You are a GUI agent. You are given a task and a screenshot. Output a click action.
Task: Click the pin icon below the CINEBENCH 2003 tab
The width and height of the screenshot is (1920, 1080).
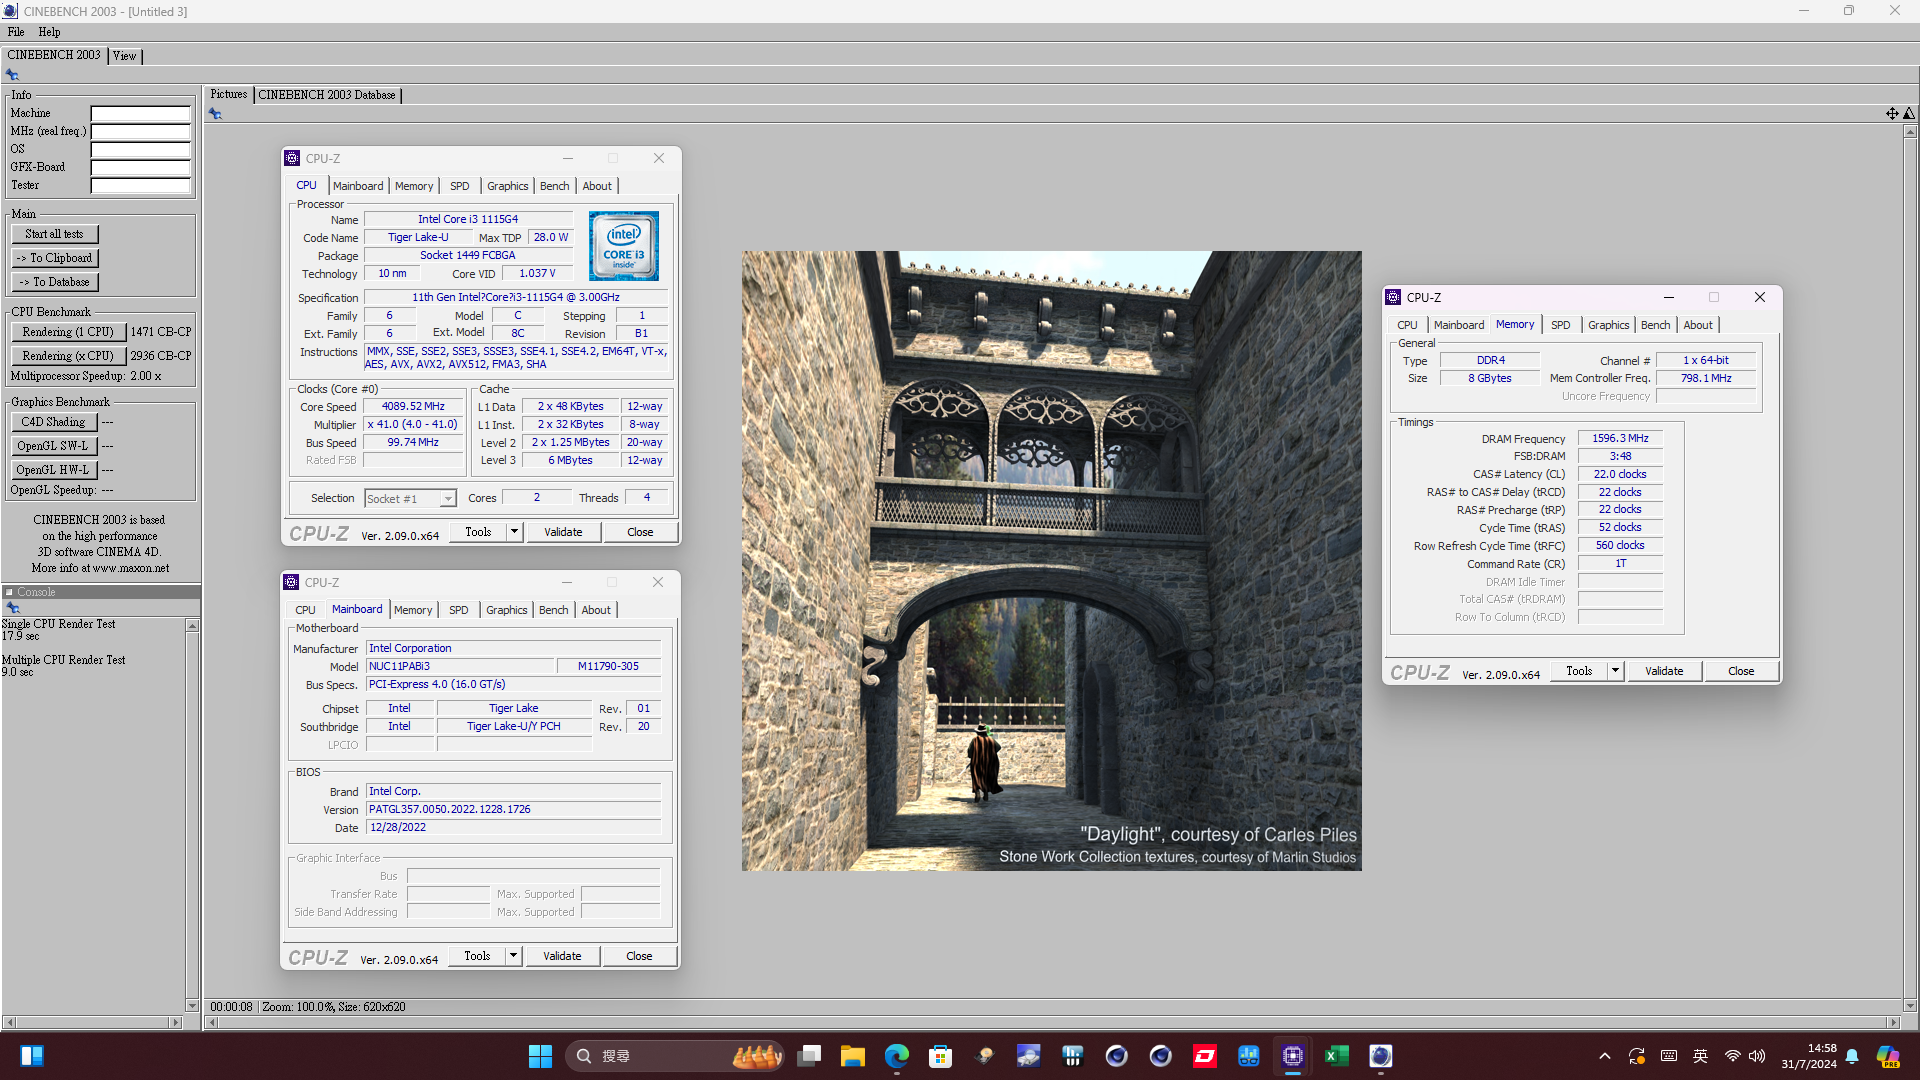pyautogui.click(x=12, y=75)
